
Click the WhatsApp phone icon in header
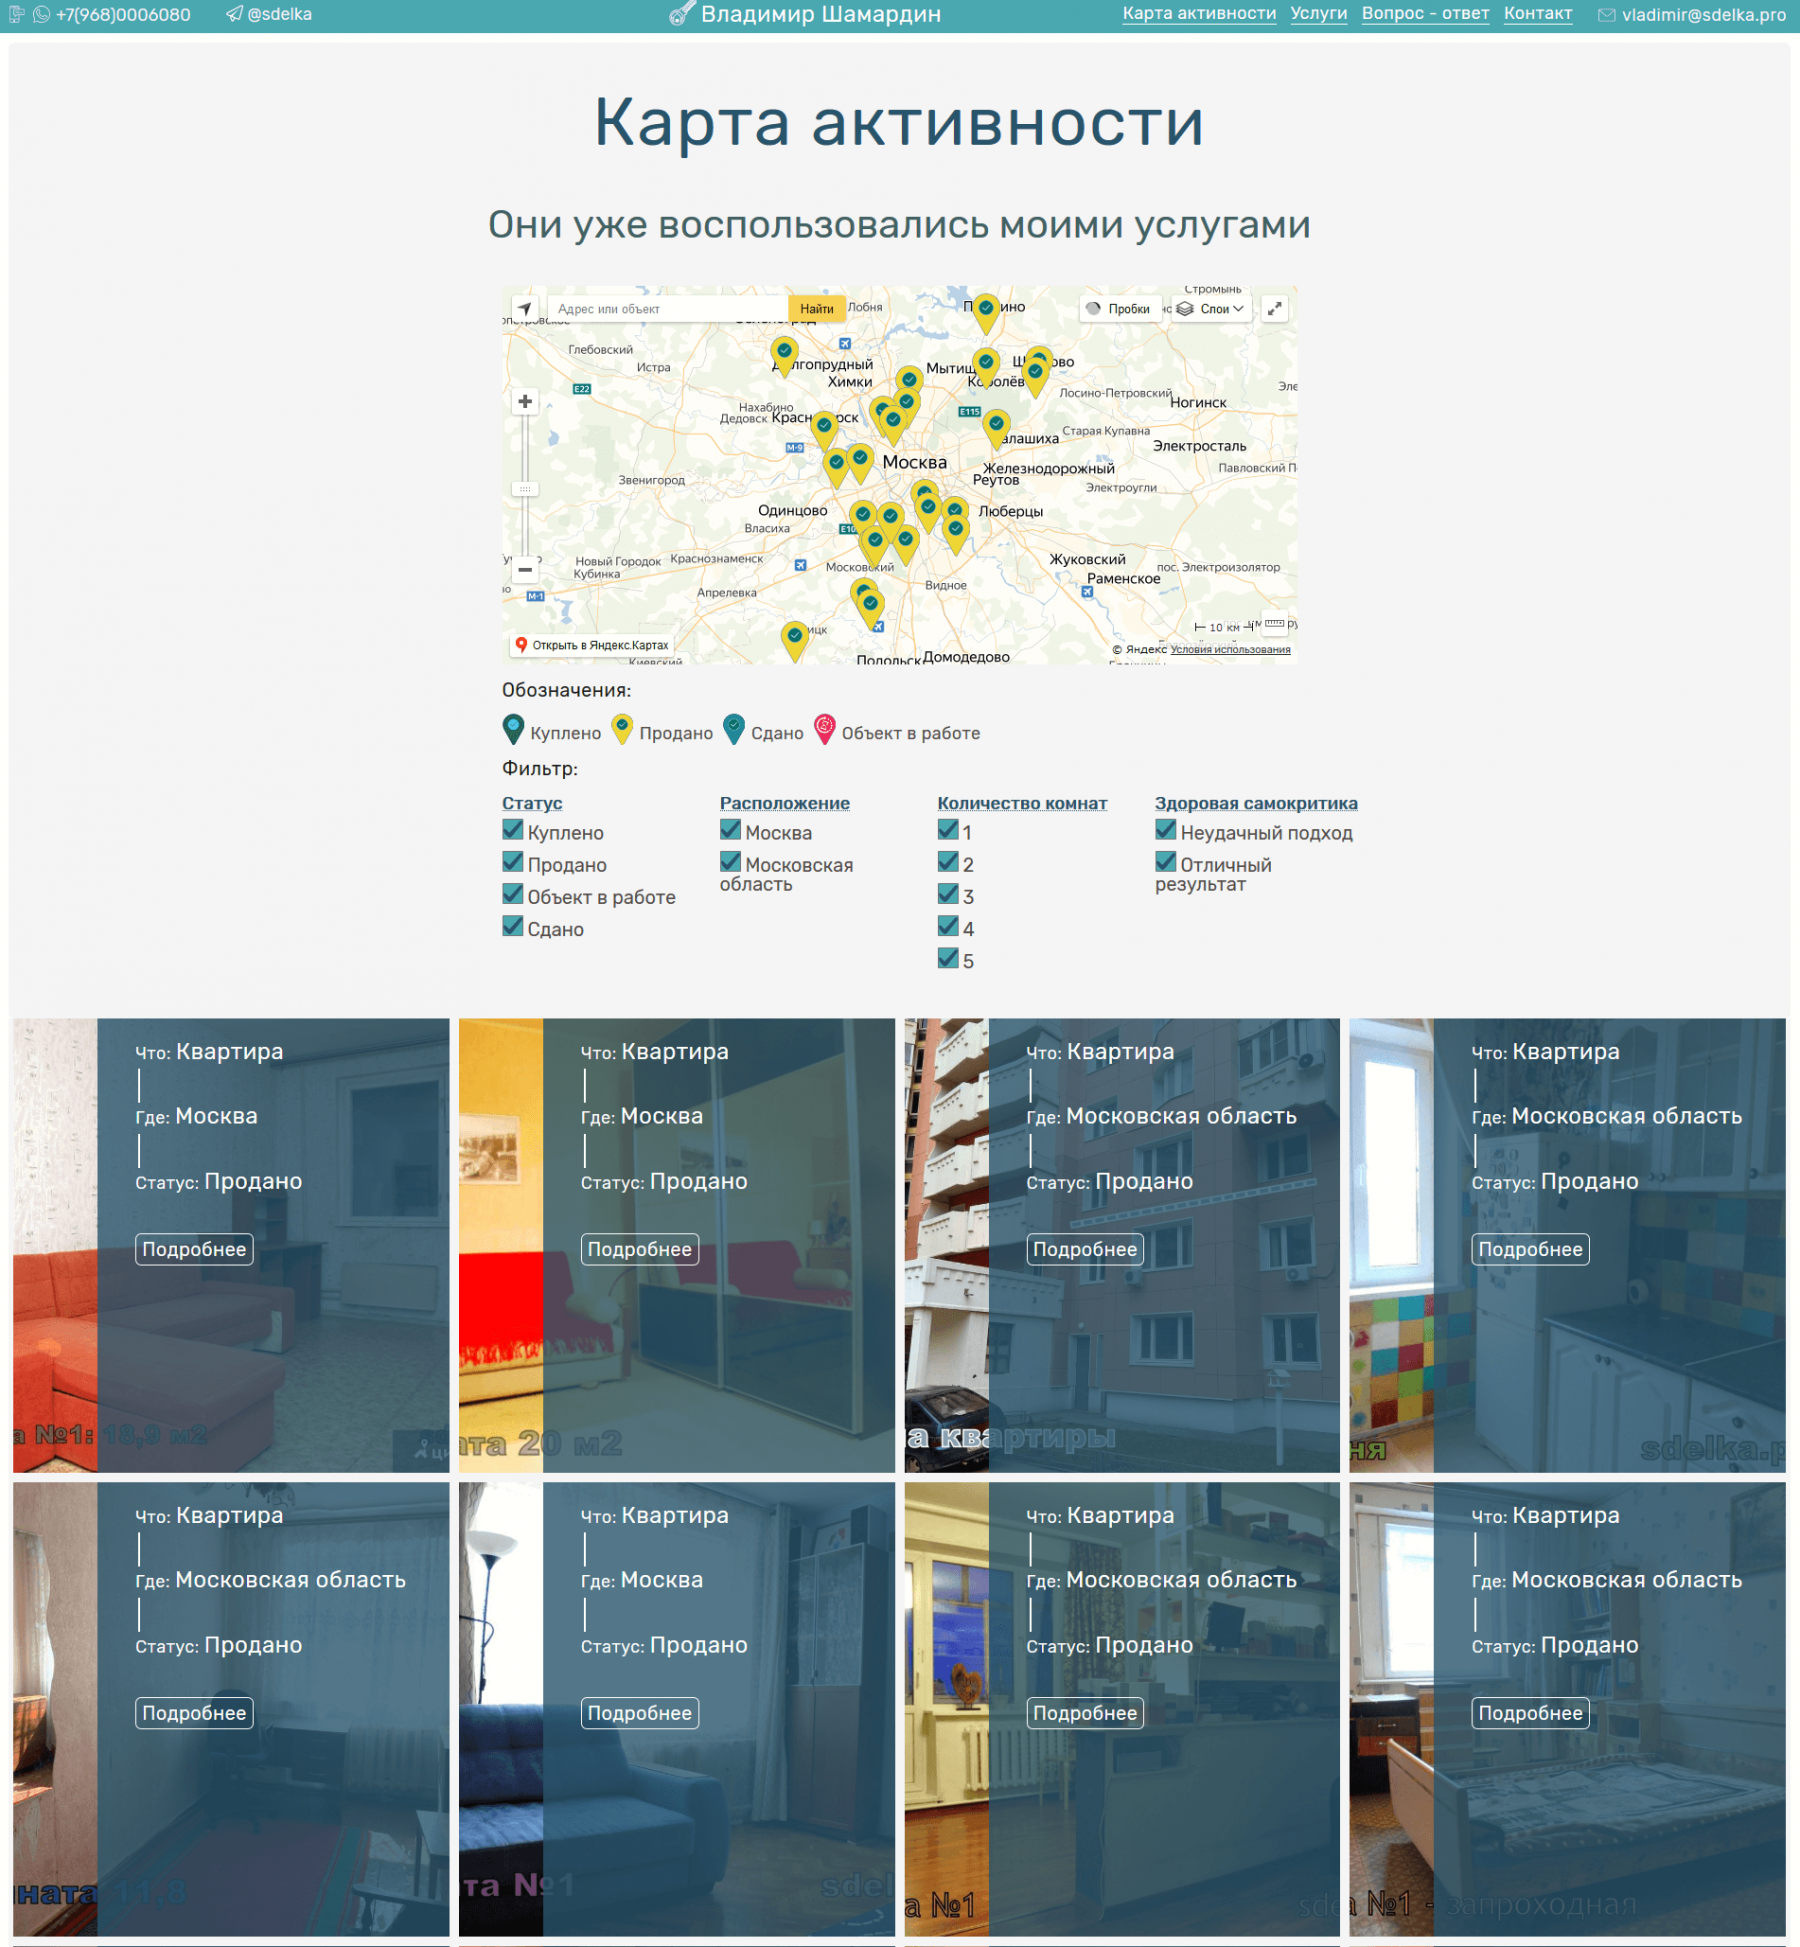click(x=42, y=15)
